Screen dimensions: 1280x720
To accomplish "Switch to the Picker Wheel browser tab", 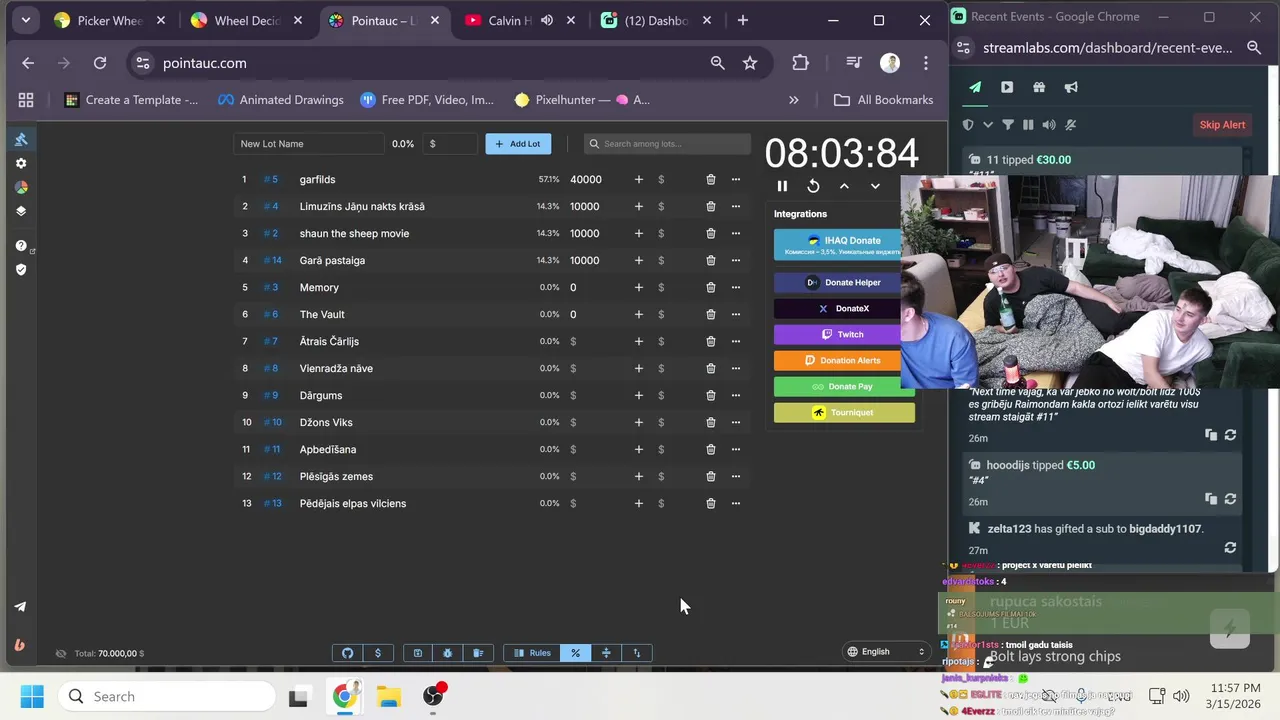I will tap(110, 20).
